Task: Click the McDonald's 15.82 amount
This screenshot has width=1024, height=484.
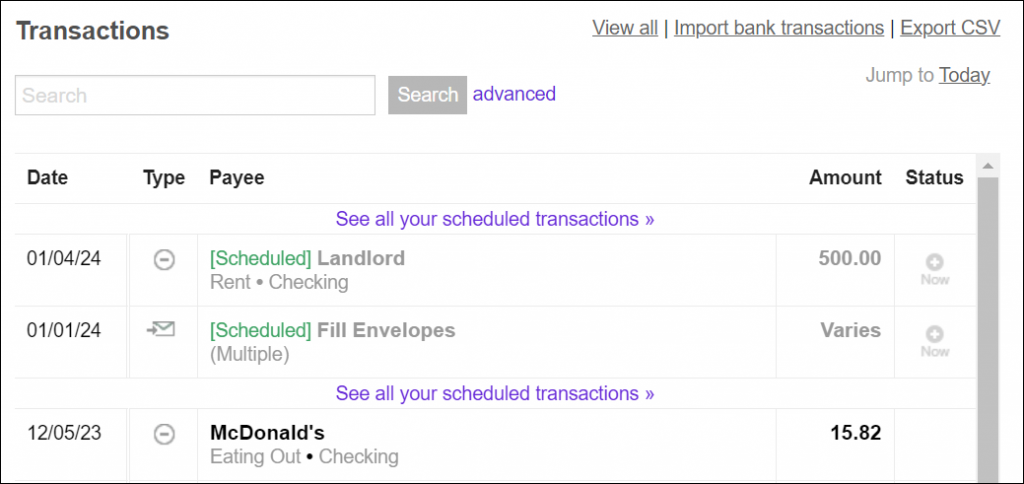Action: click(x=856, y=433)
